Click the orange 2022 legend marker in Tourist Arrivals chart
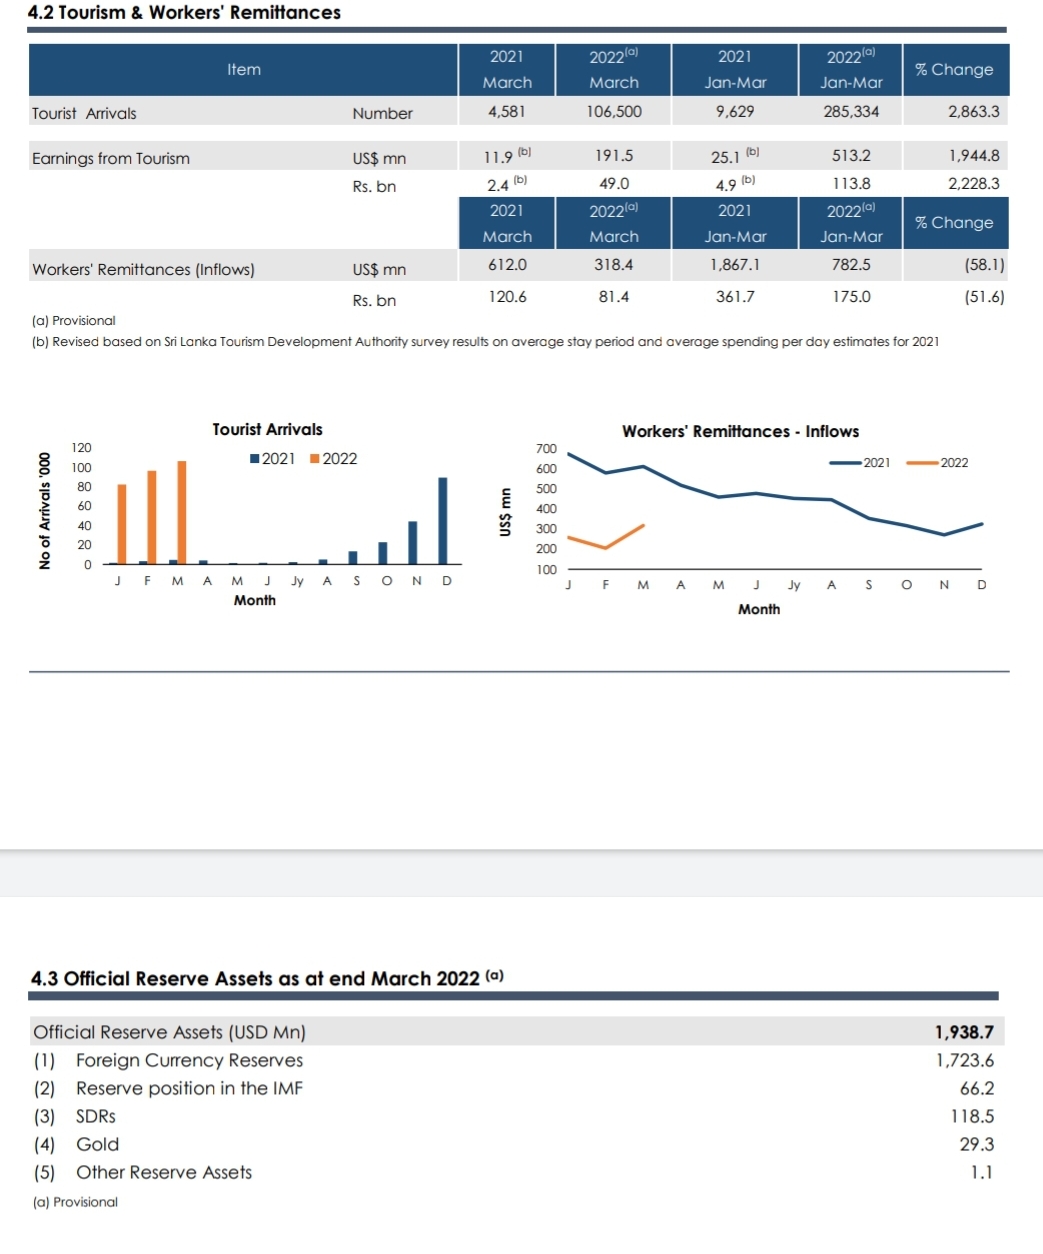The image size is (1043, 1254). [315, 459]
